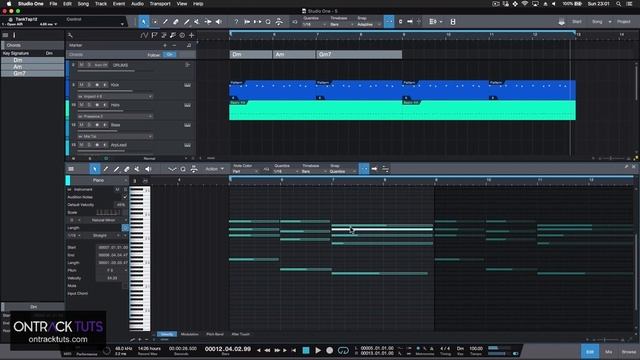Select the Listen speaker tool in the piano roll
Screen dimensions: 640x360
(148, 169)
